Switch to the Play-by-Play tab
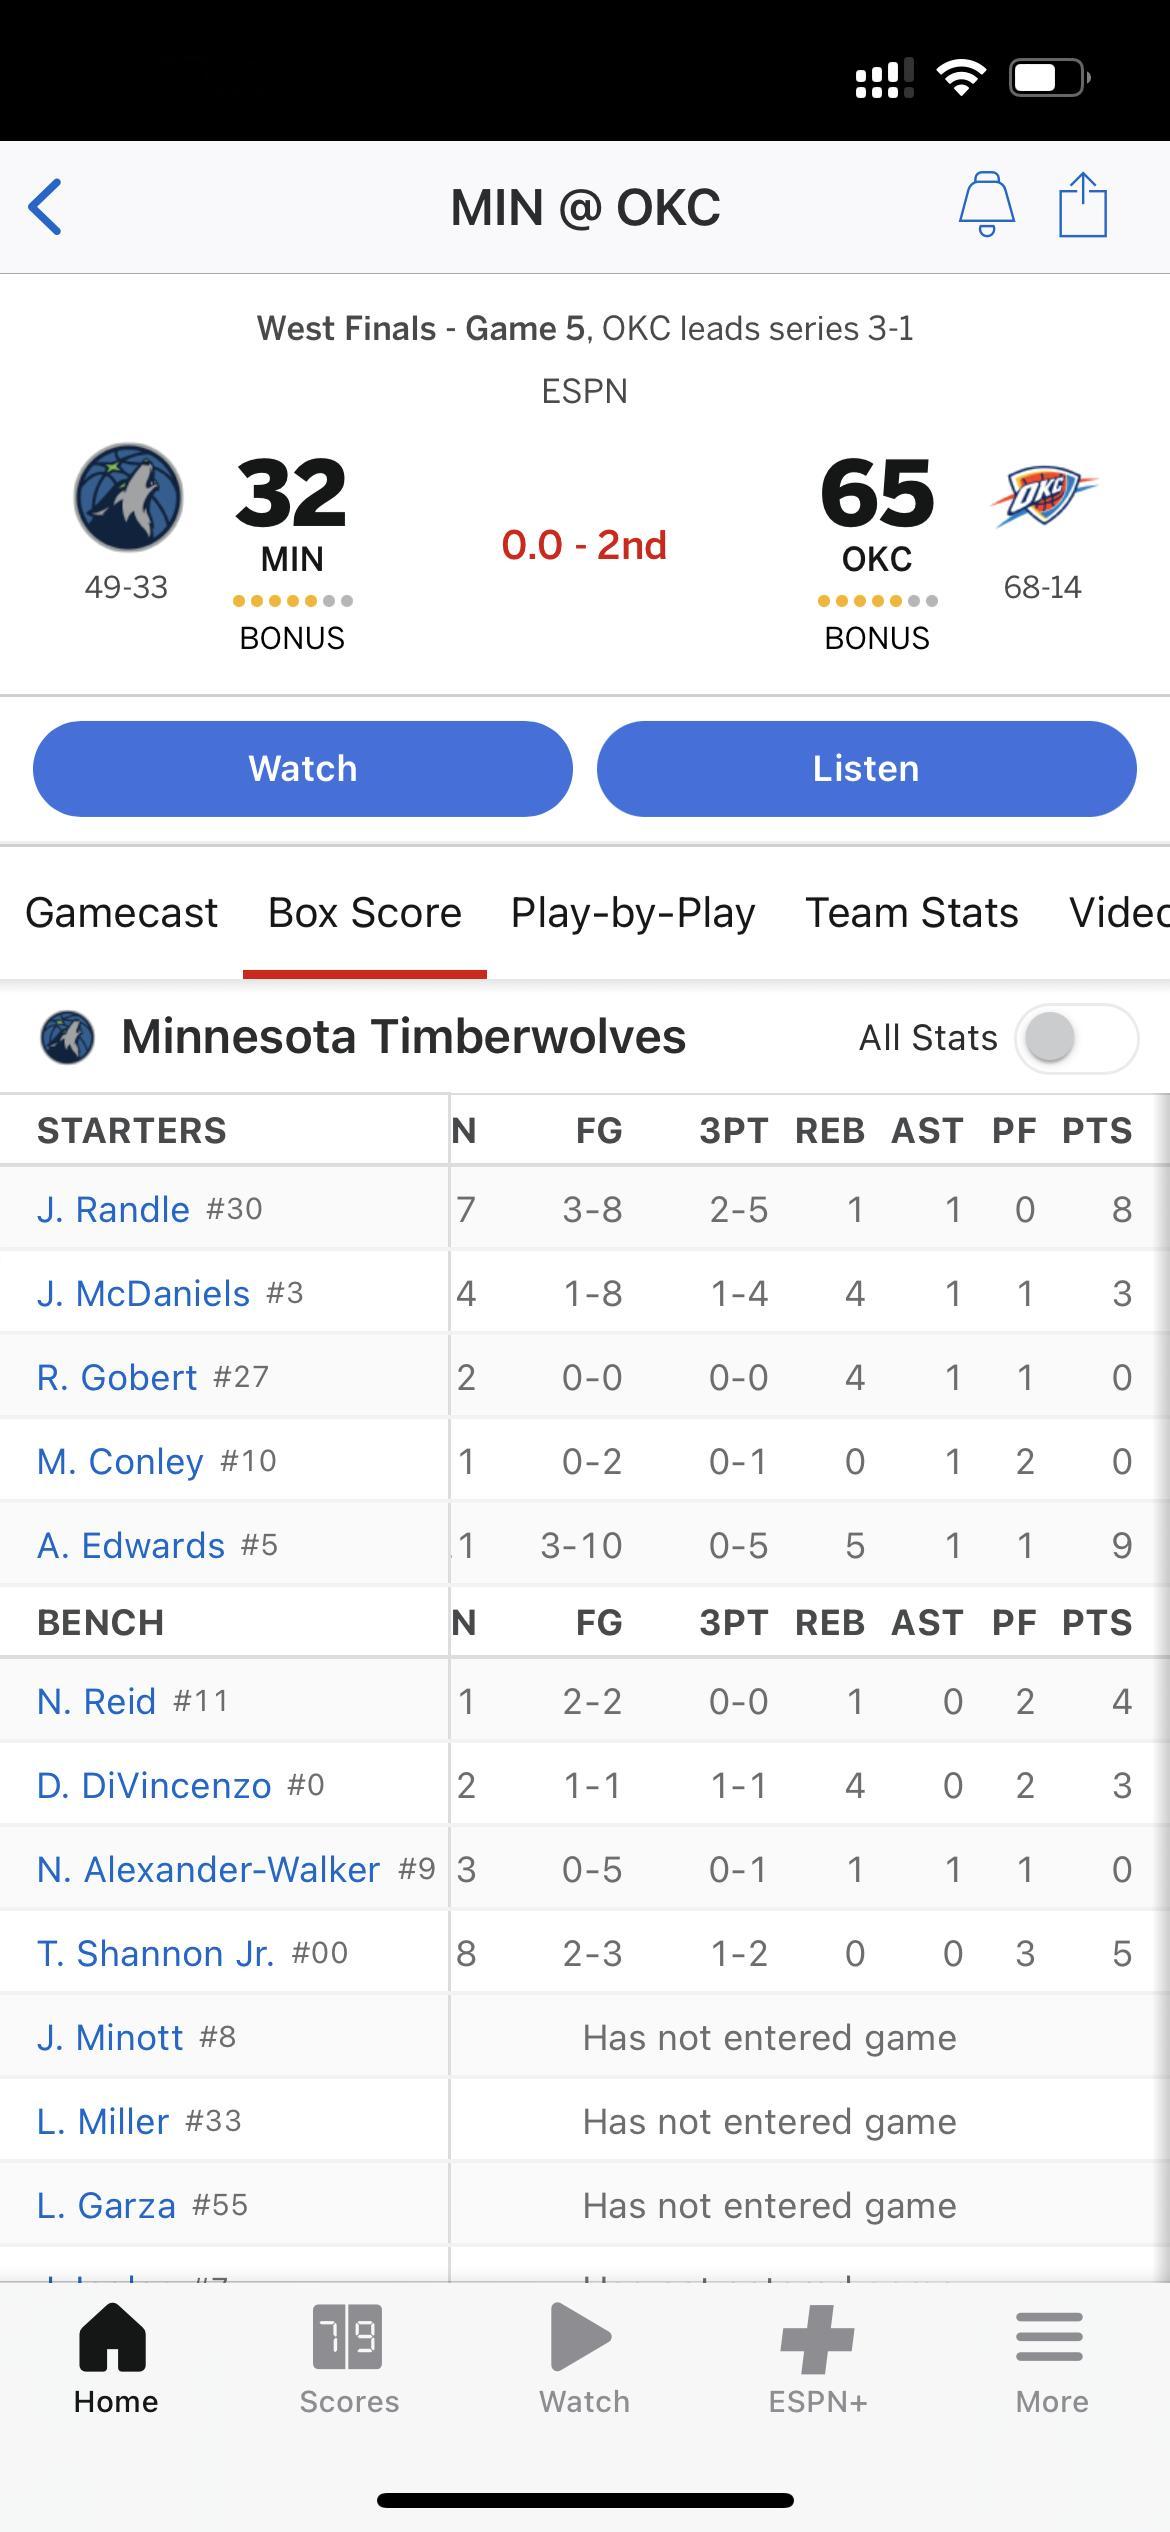Viewport: 1170px width, 2532px height. point(633,912)
